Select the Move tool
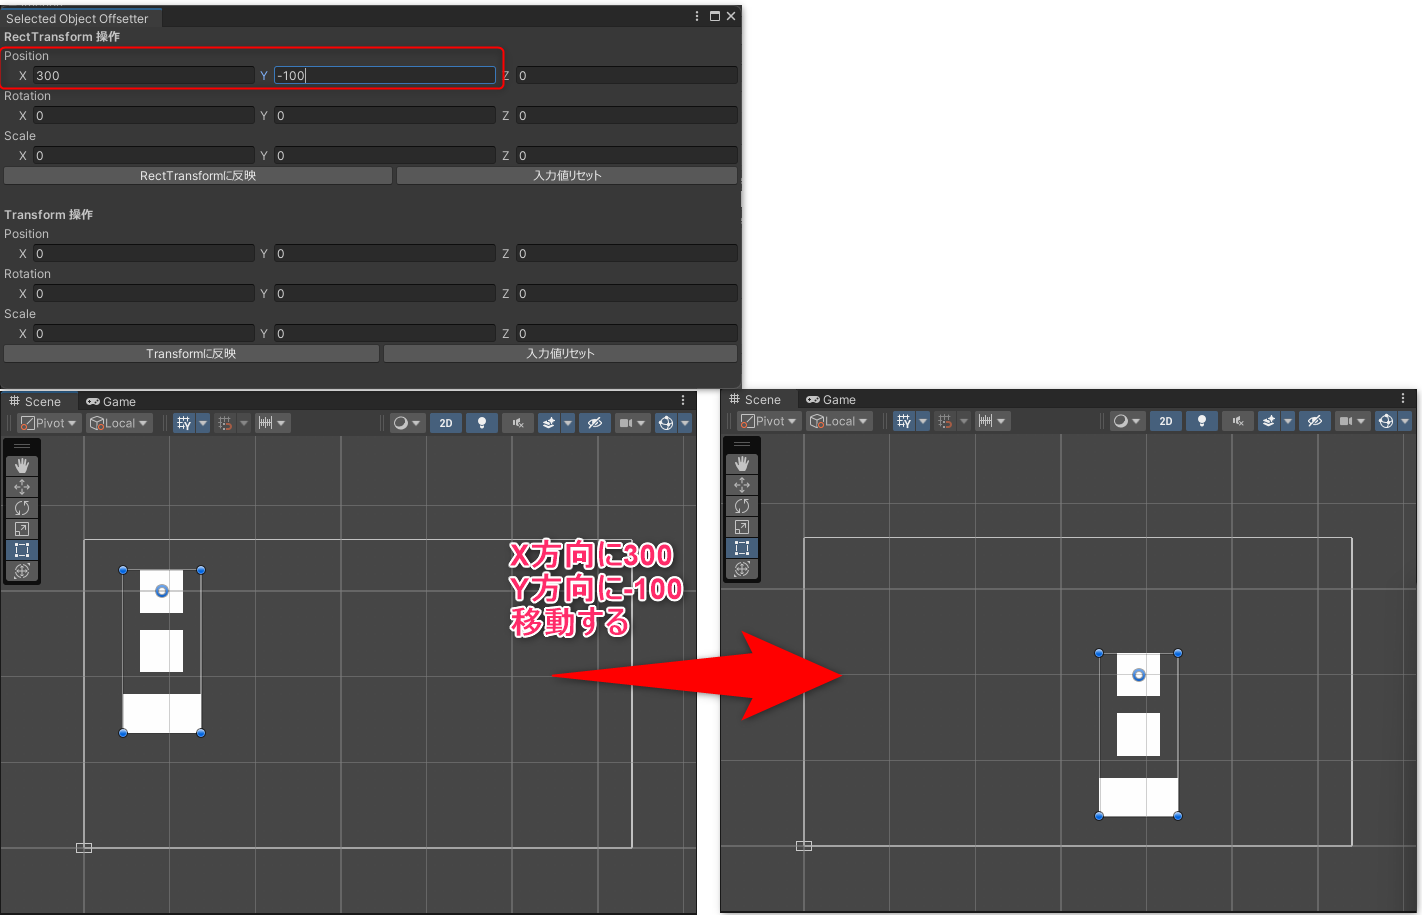This screenshot has width=1422, height=915. click(x=22, y=486)
